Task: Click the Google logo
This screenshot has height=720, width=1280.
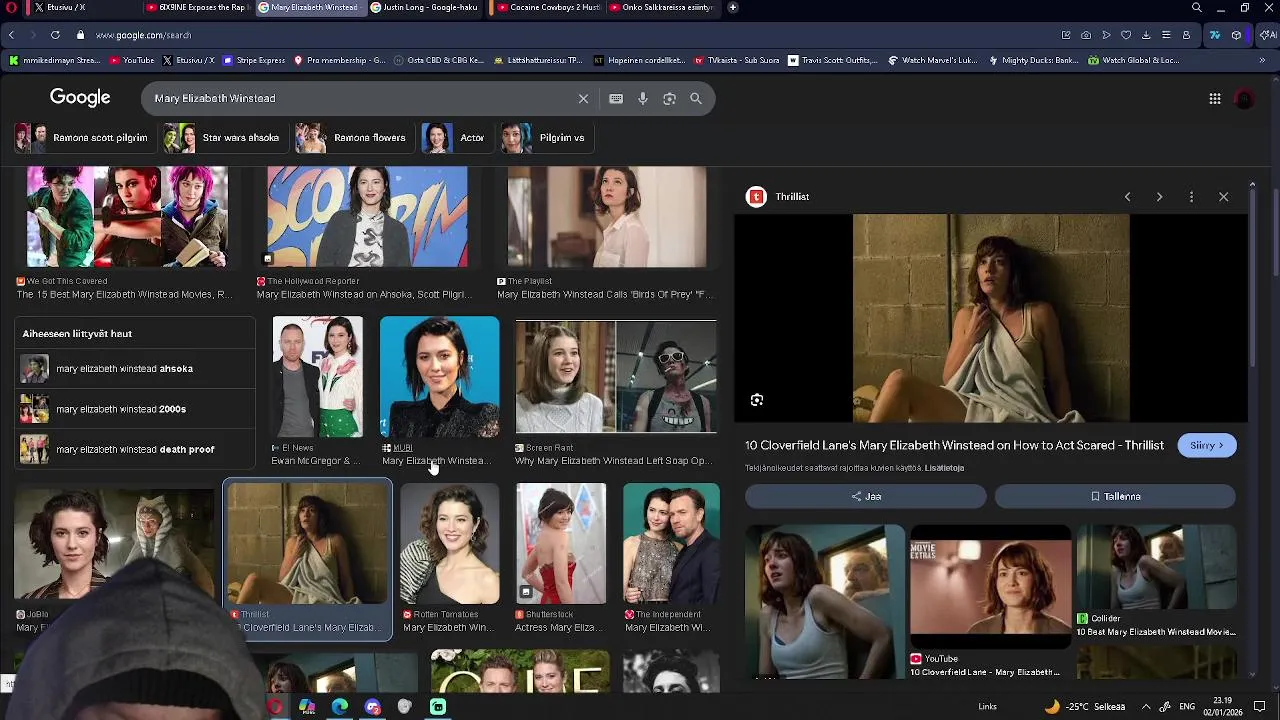Action: (80, 97)
